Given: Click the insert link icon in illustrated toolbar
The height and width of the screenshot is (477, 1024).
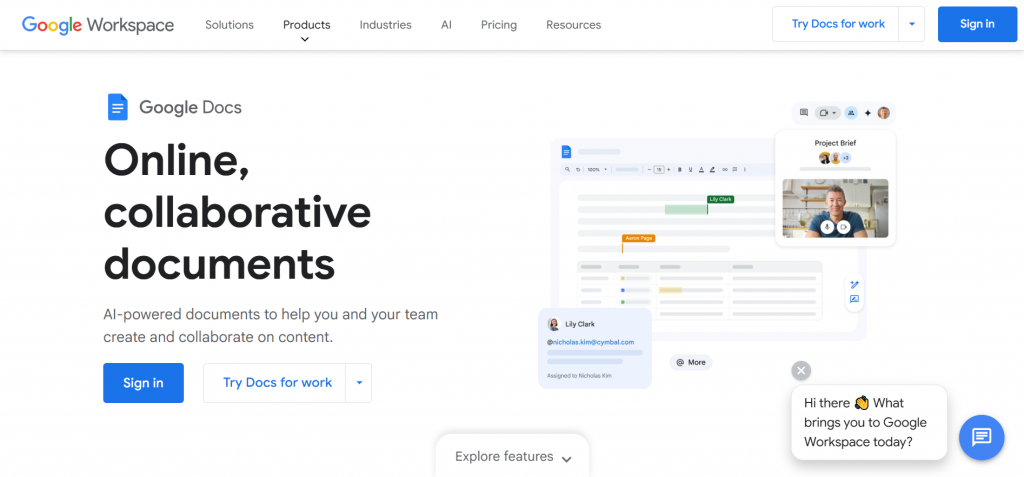Looking at the screenshot, I should point(725,169).
